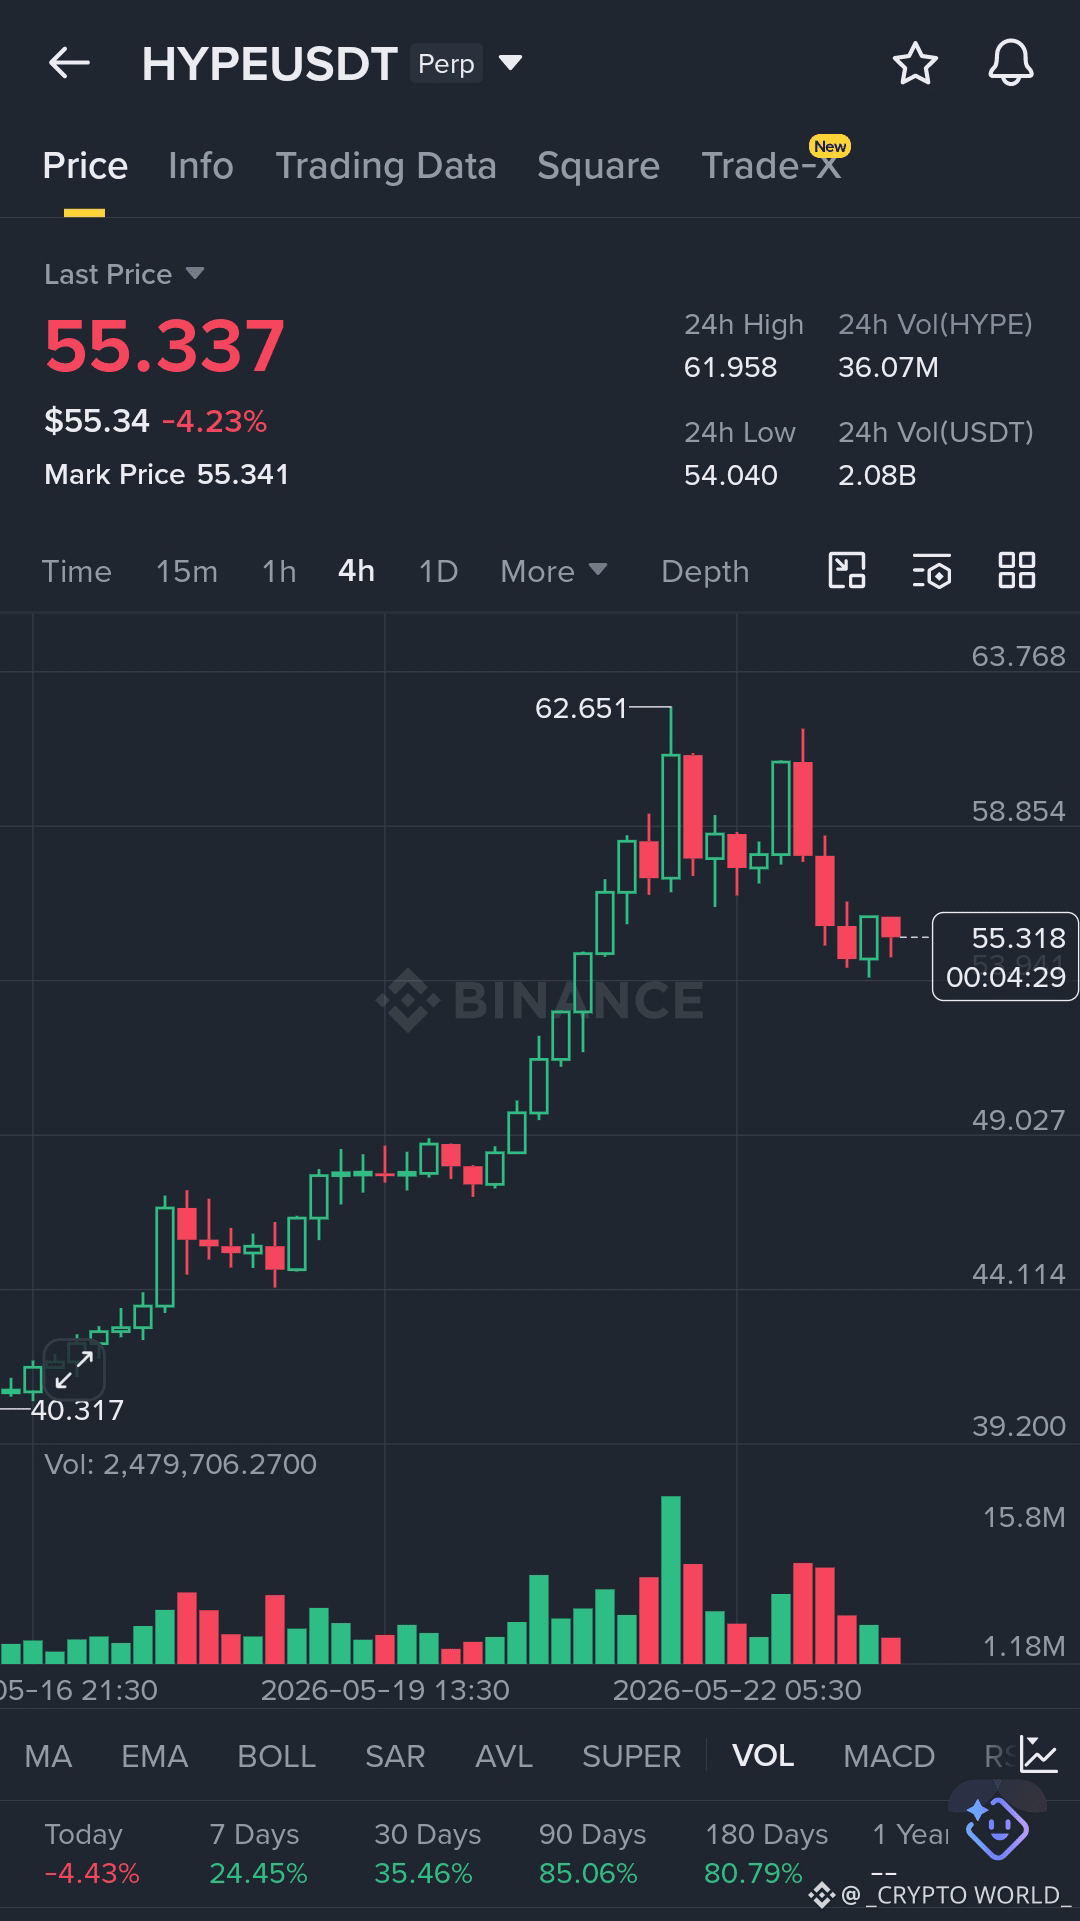This screenshot has width=1080, height=1921.
Task: Open price alerts via bell icon
Action: [x=1011, y=63]
